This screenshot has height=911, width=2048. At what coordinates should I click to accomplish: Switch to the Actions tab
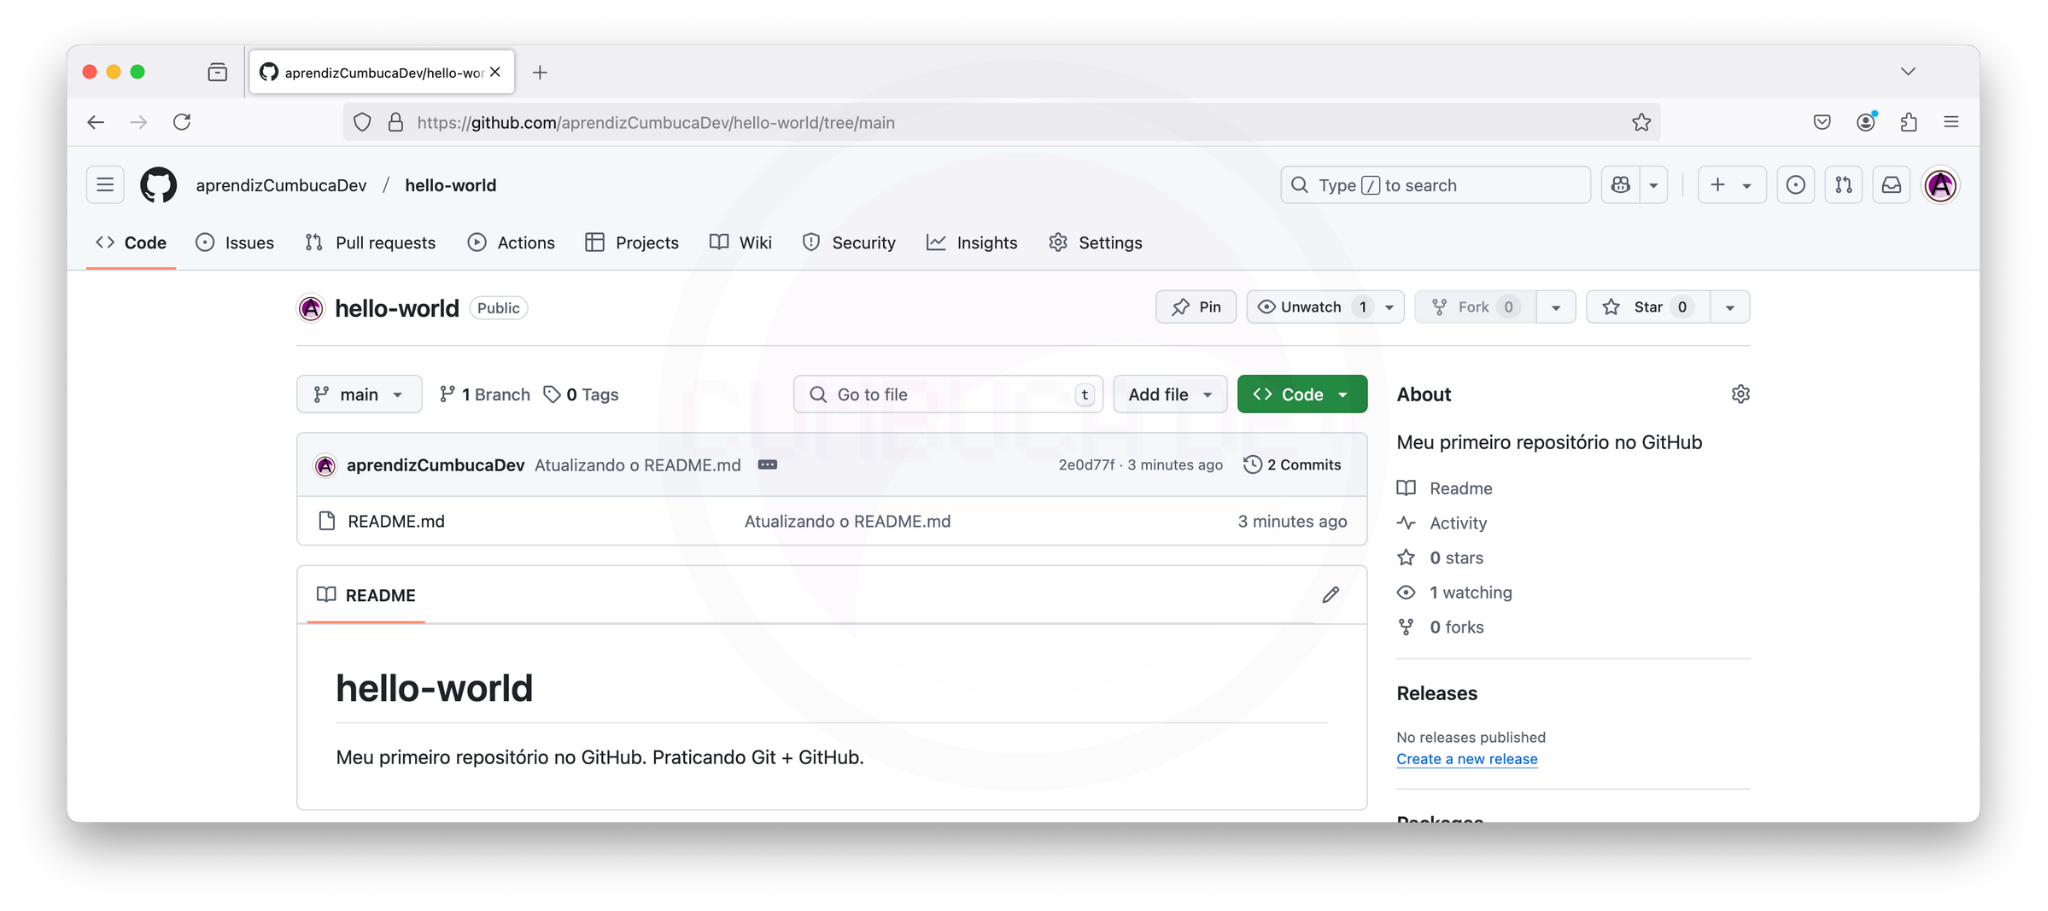pyautogui.click(x=511, y=242)
